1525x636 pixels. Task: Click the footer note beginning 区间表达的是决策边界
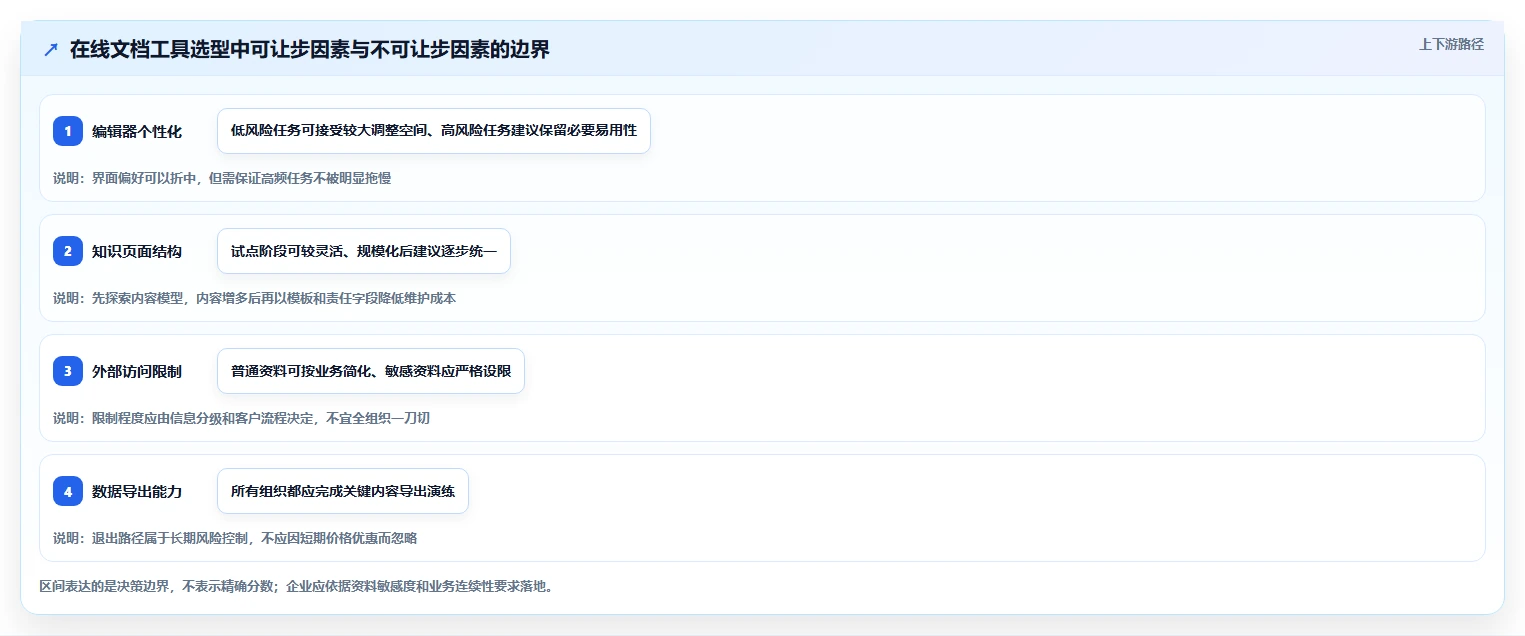tap(296, 586)
